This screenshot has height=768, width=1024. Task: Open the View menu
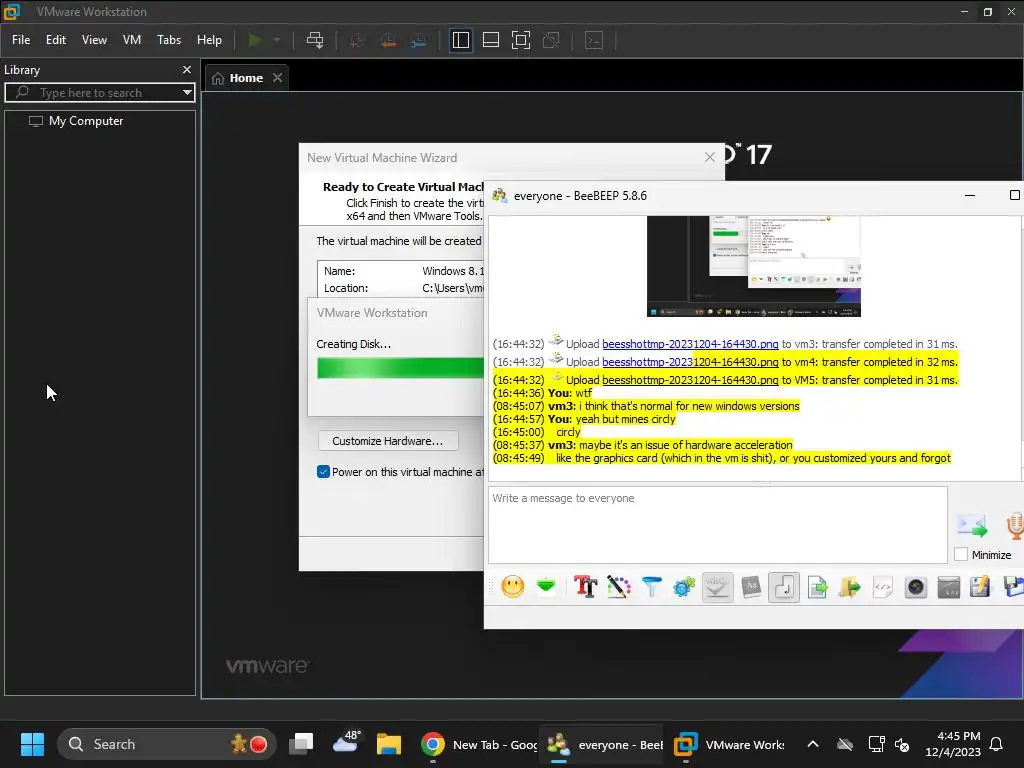94,40
